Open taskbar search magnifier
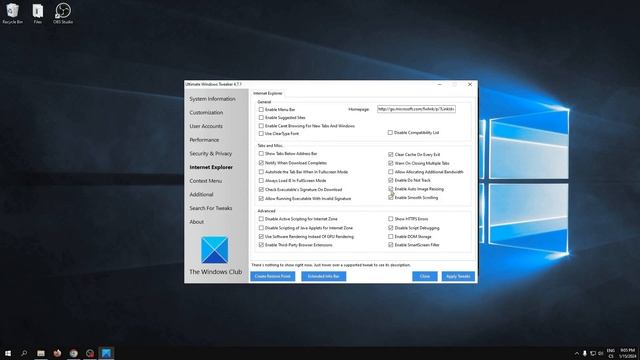The width and height of the screenshot is (640, 360). click(x=24, y=353)
